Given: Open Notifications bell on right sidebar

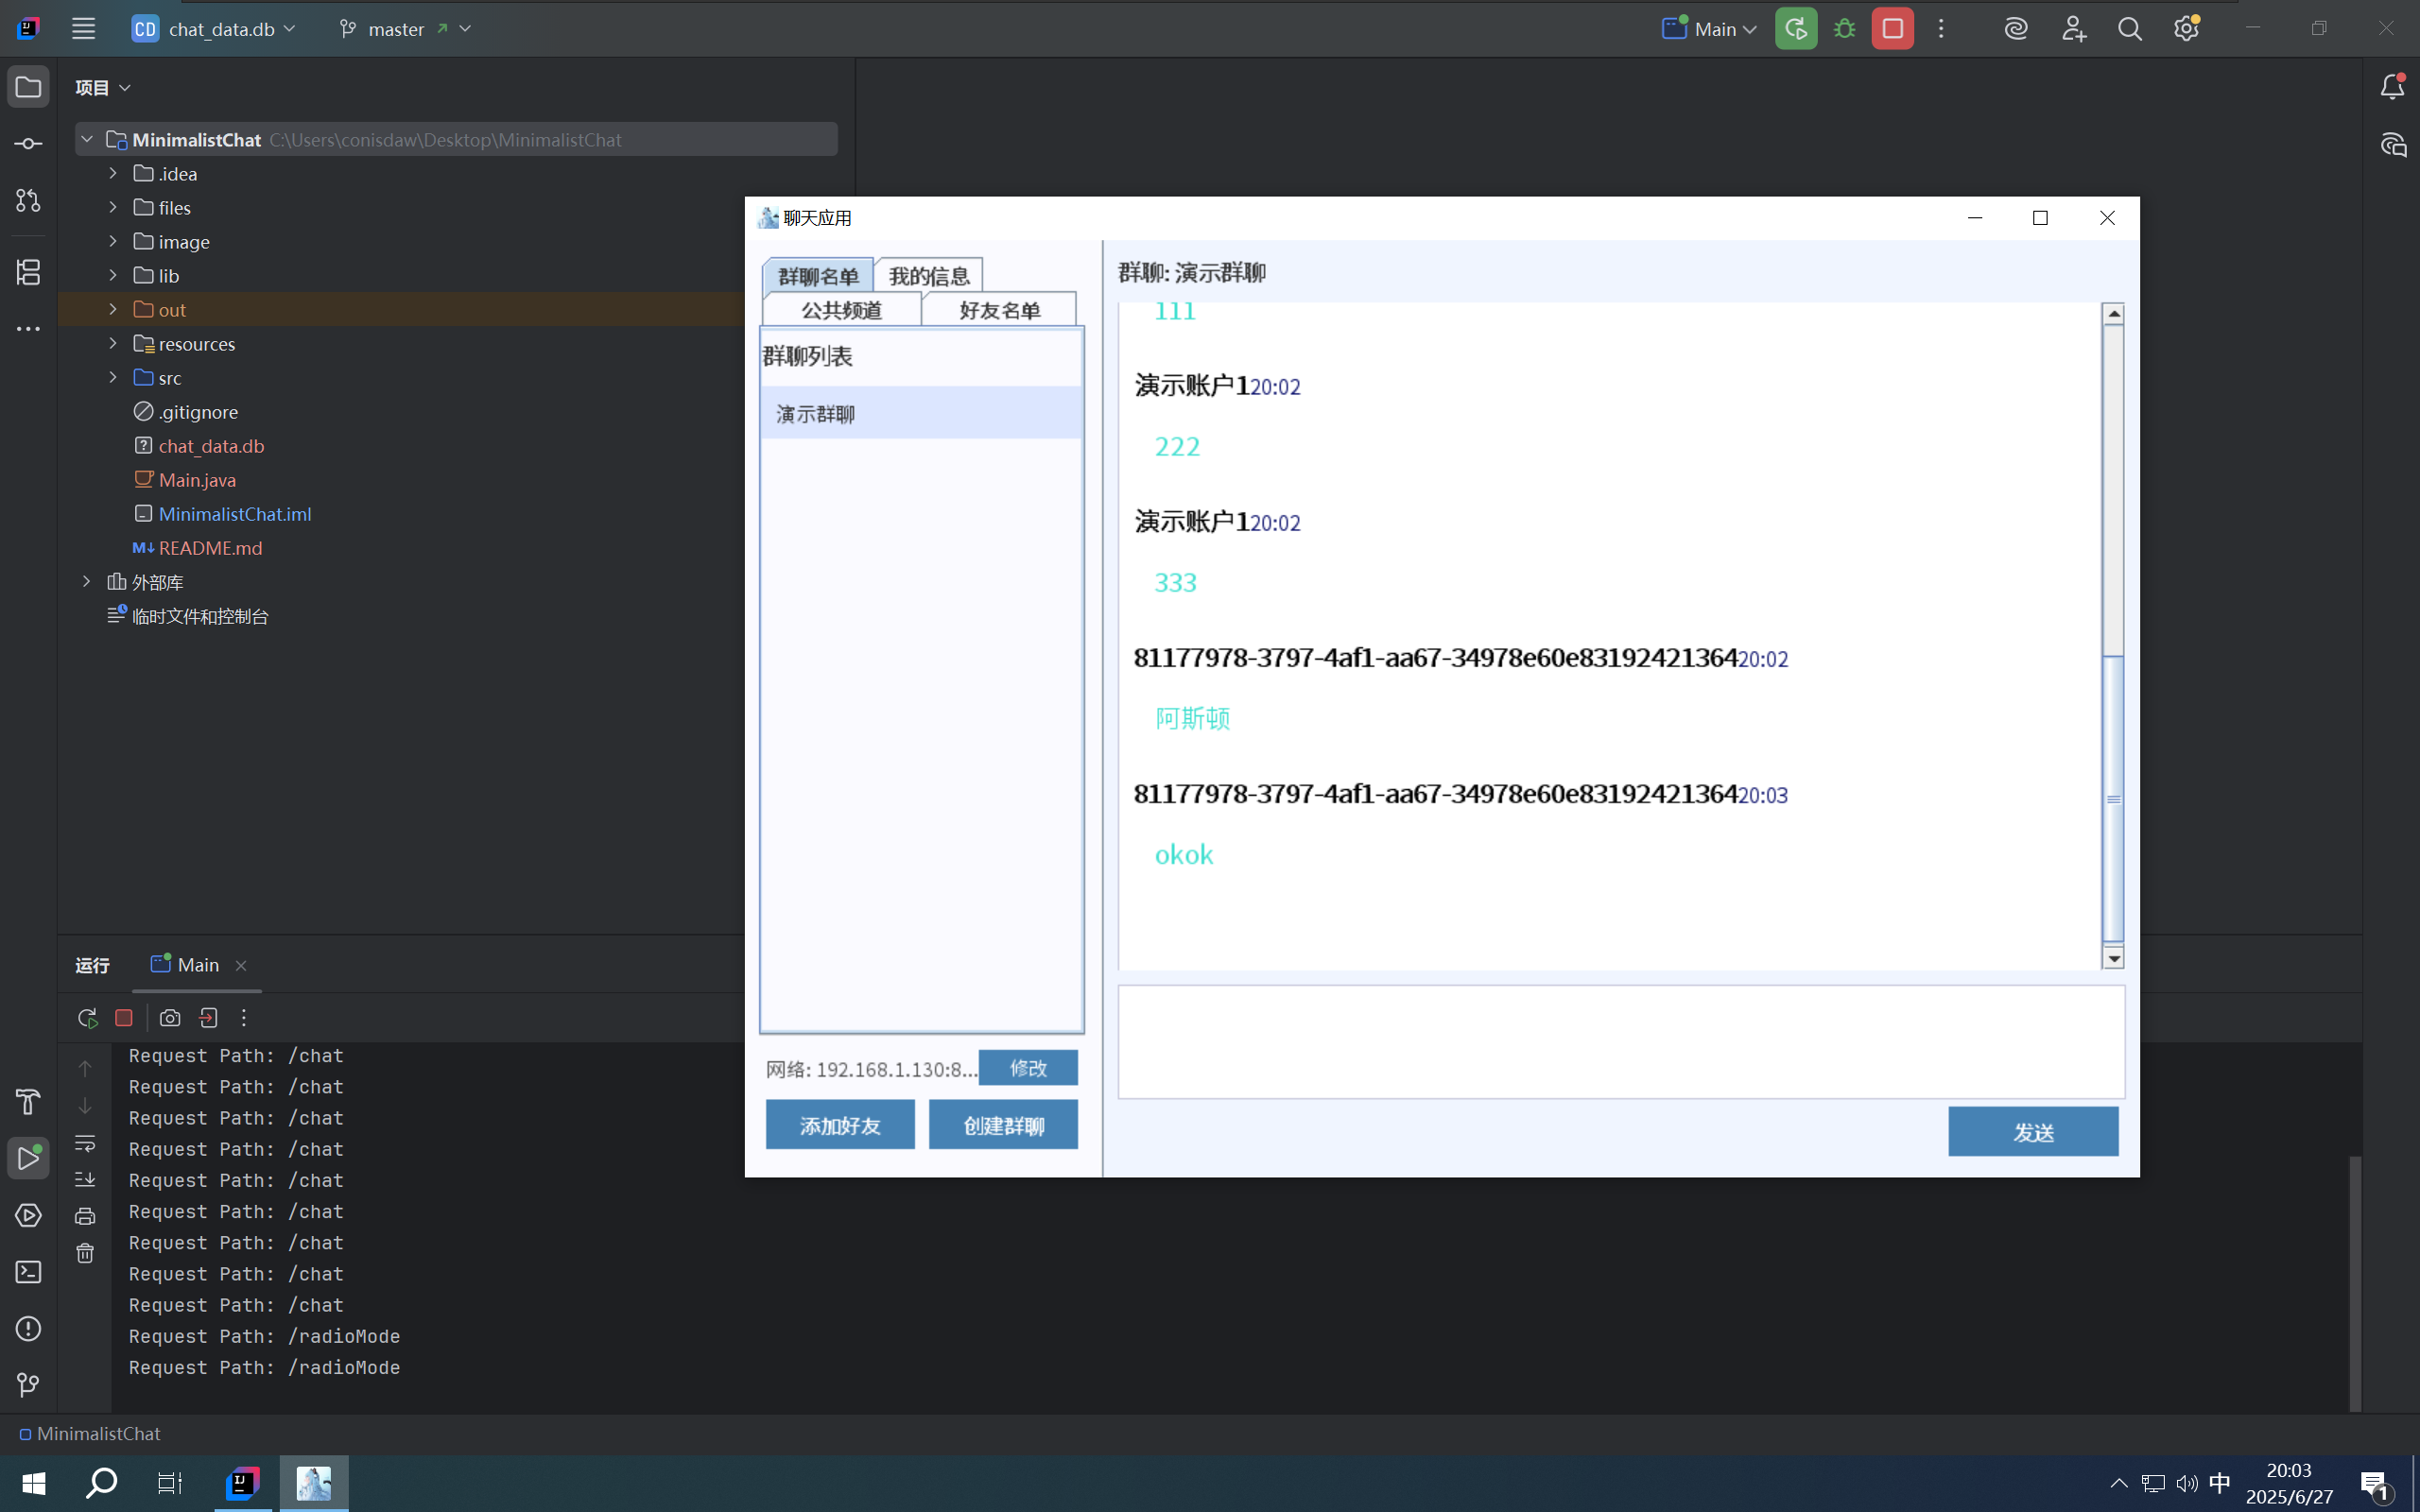Looking at the screenshot, I should click(2392, 88).
